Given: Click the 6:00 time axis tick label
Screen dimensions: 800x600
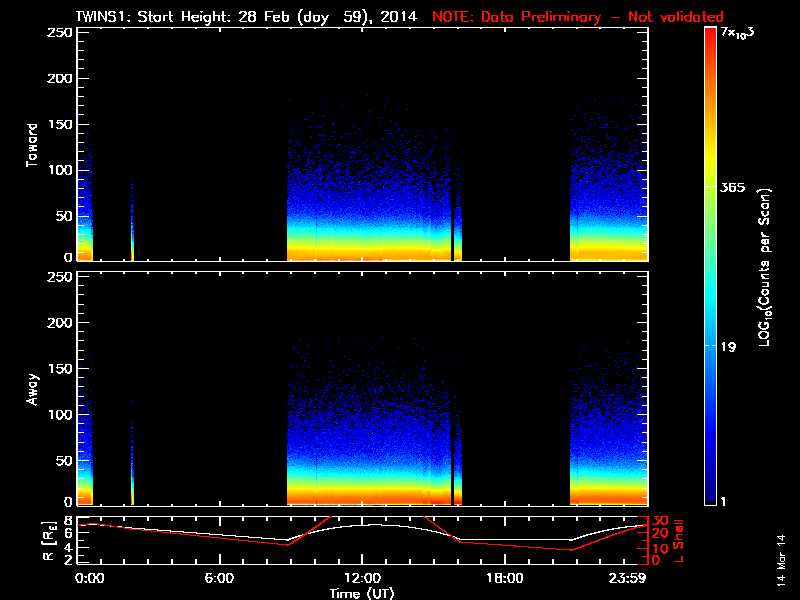Looking at the screenshot, I should click(219, 578).
